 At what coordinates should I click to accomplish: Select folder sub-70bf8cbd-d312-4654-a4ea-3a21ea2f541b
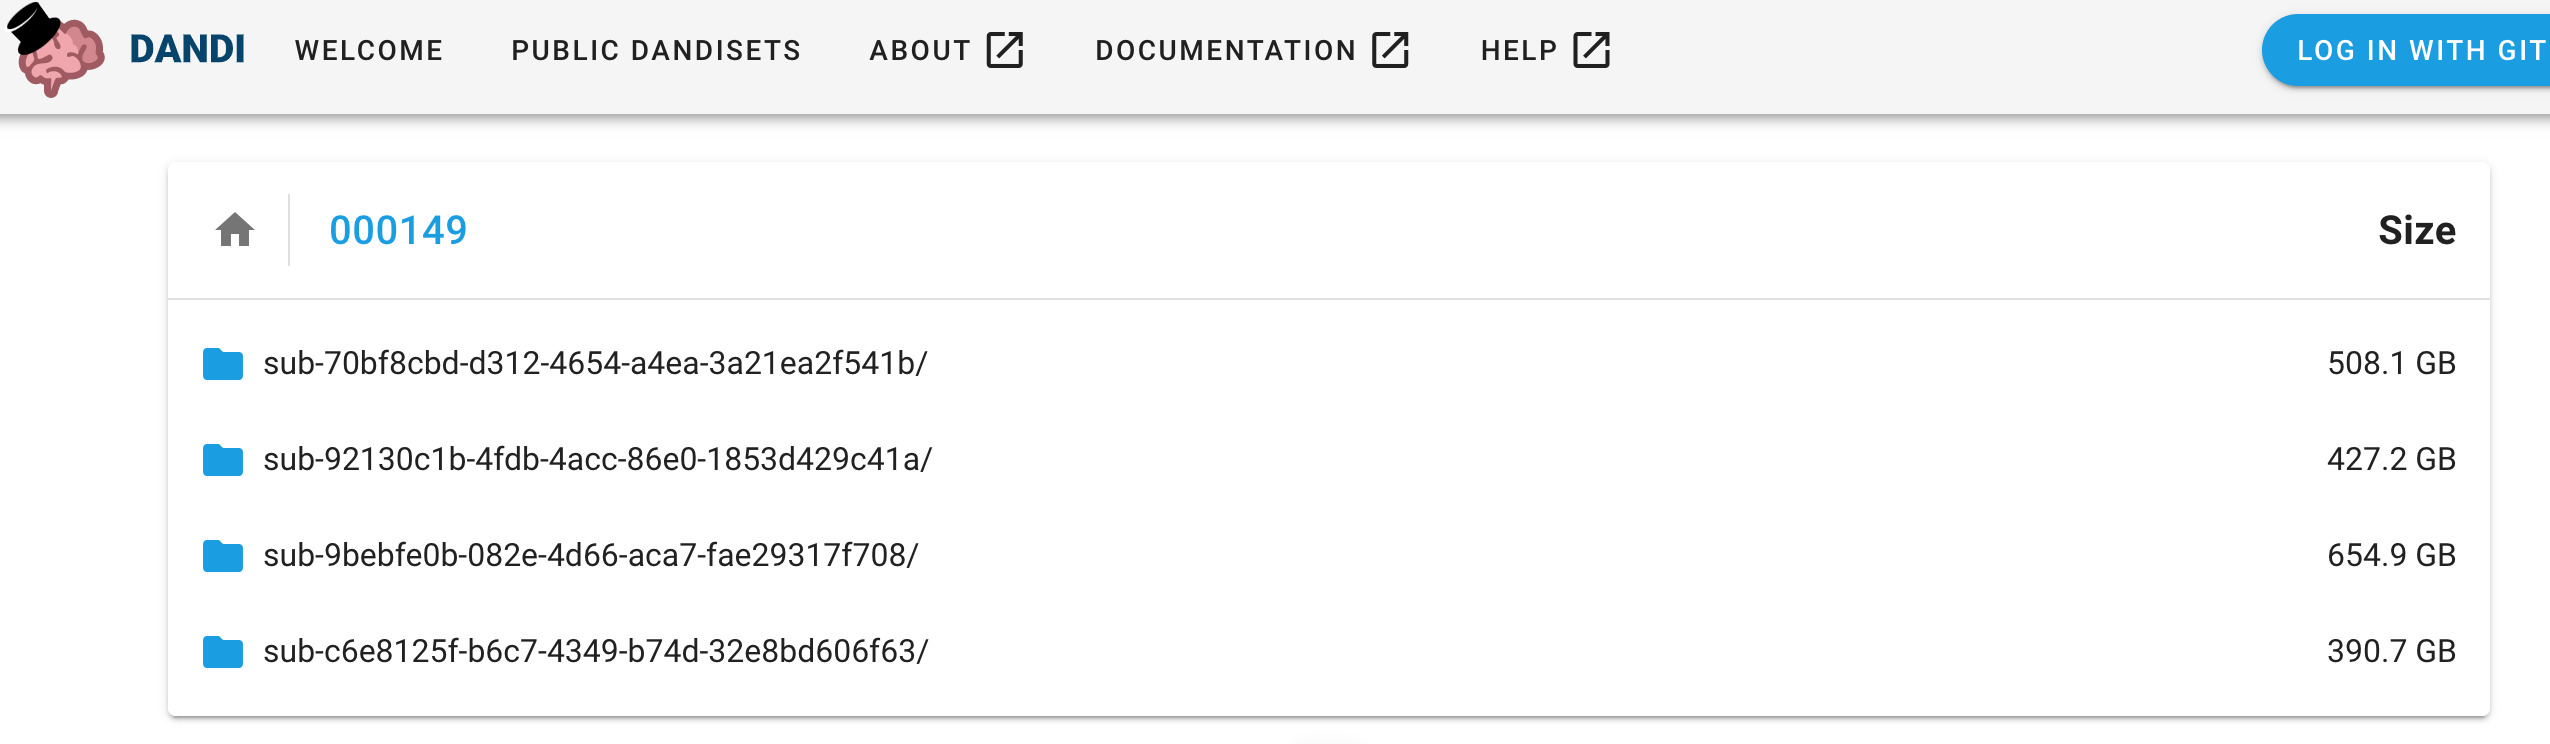pyautogui.click(x=596, y=363)
